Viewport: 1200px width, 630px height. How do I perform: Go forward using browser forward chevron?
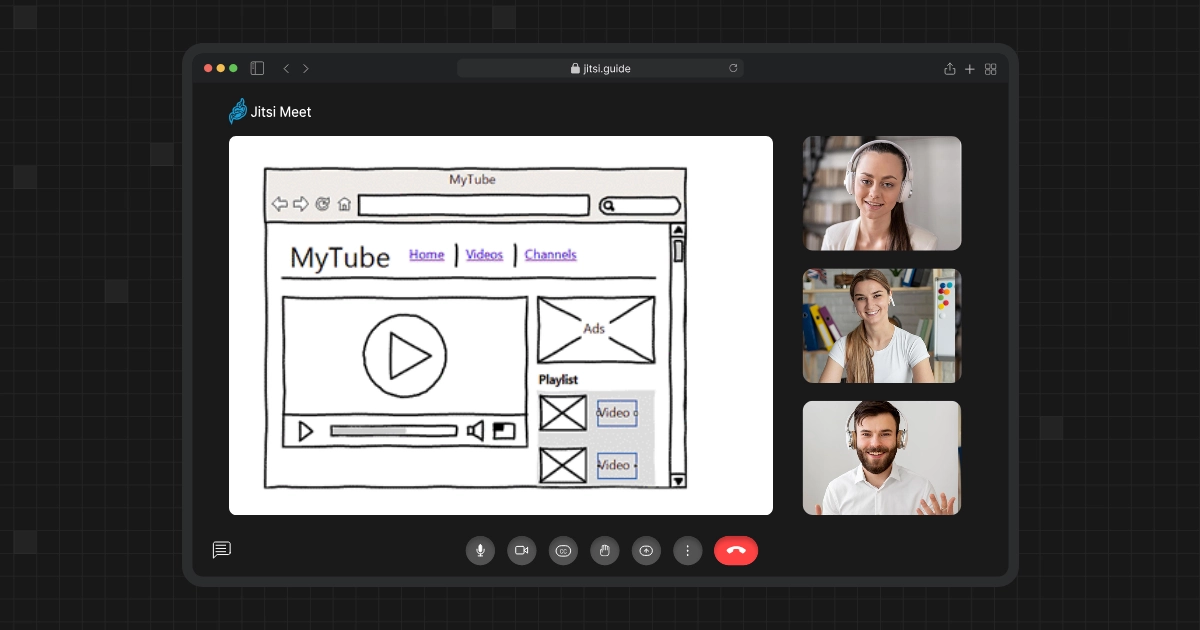306,68
